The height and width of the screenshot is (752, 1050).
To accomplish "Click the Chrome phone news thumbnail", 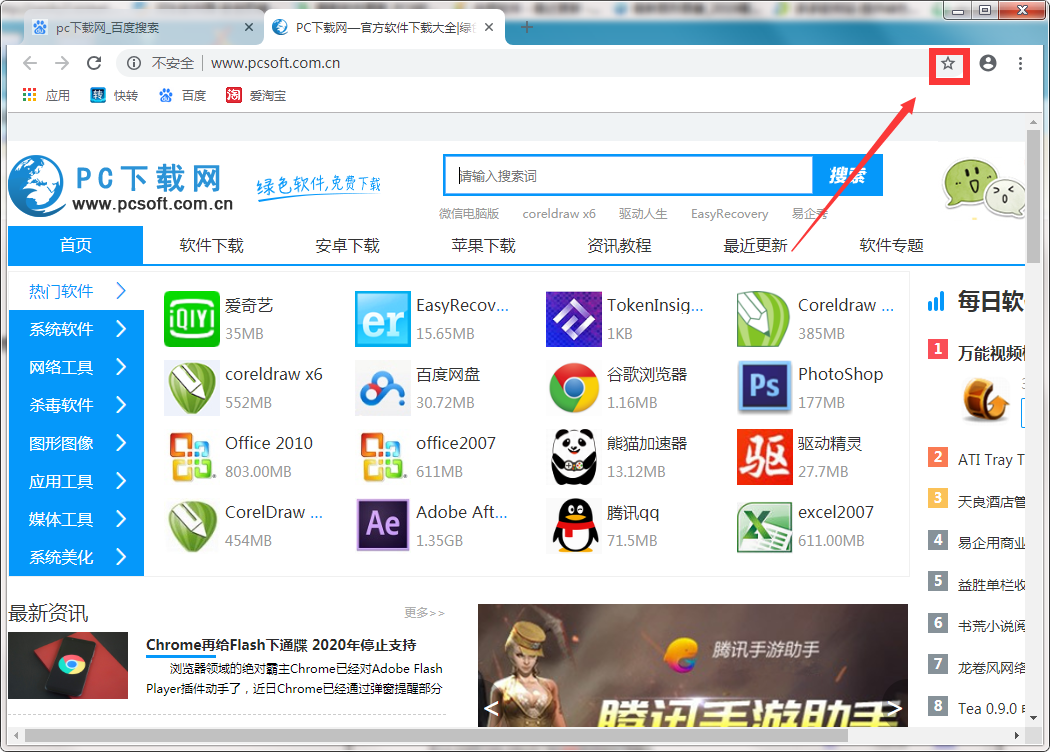I will click(68, 665).
